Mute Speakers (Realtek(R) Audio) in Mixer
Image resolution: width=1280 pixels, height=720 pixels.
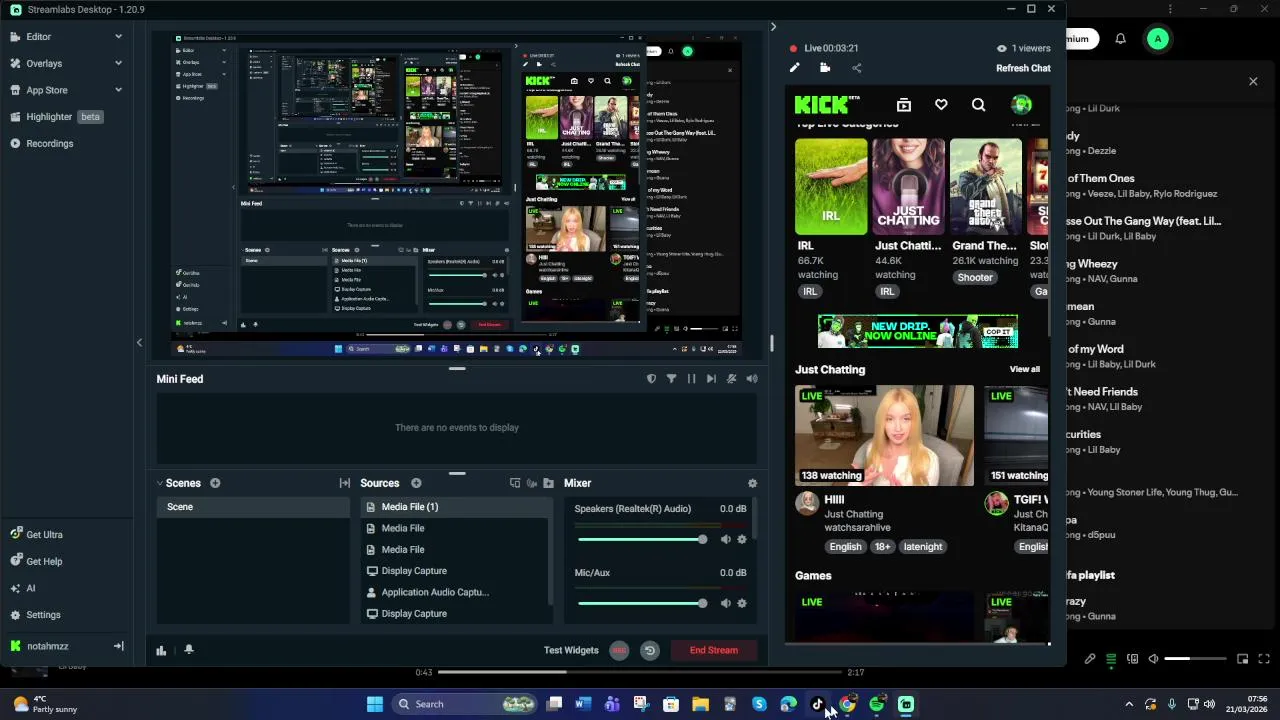click(726, 540)
